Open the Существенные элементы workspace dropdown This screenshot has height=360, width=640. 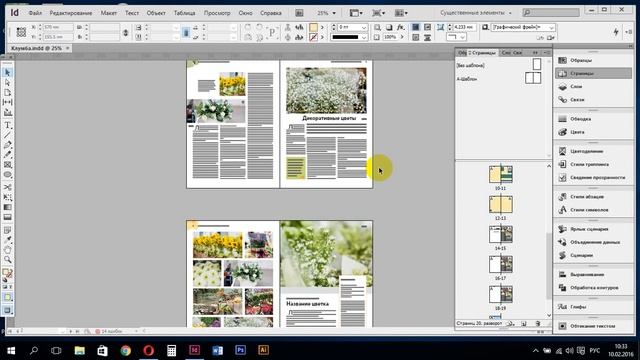(476, 13)
